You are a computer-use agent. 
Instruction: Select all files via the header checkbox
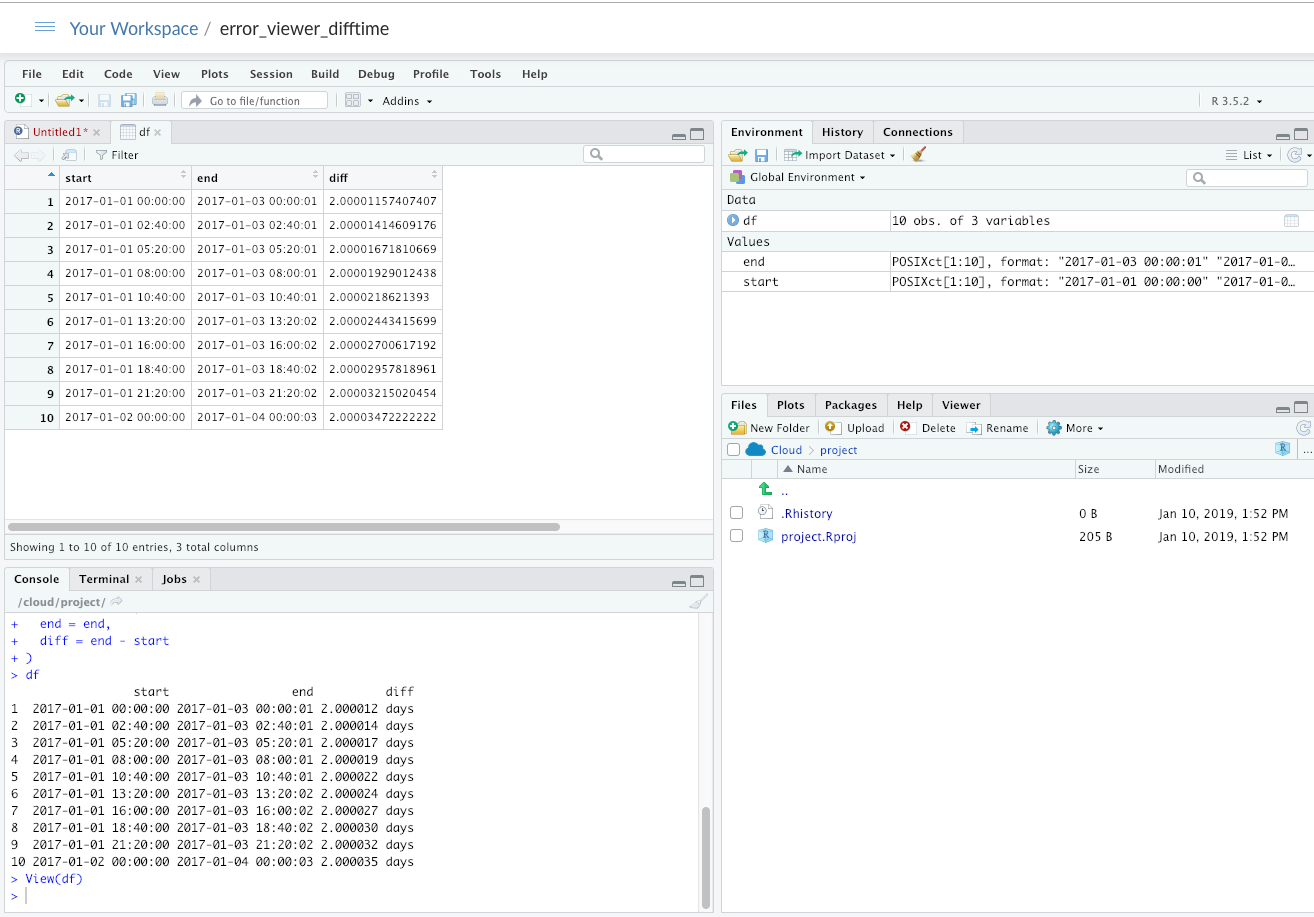(x=733, y=449)
